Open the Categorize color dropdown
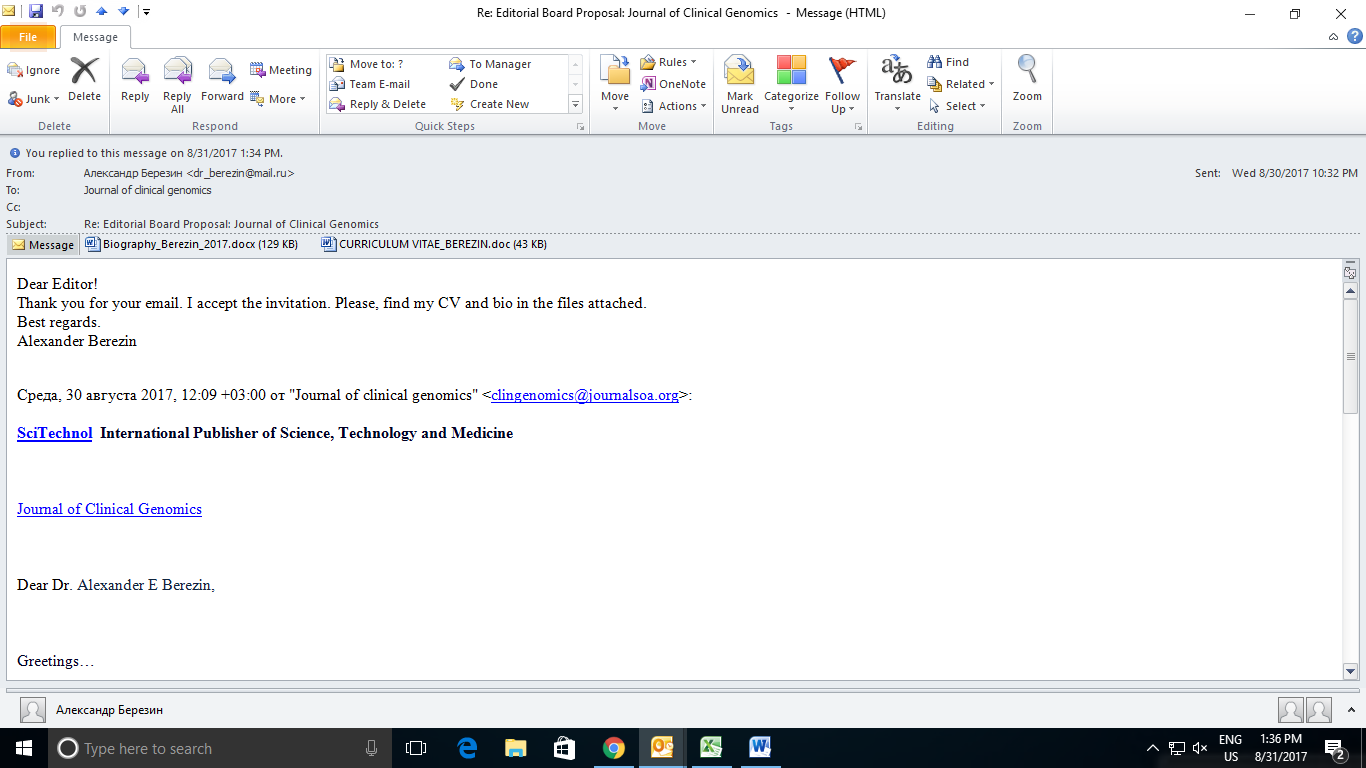The image size is (1366, 768). click(791, 85)
